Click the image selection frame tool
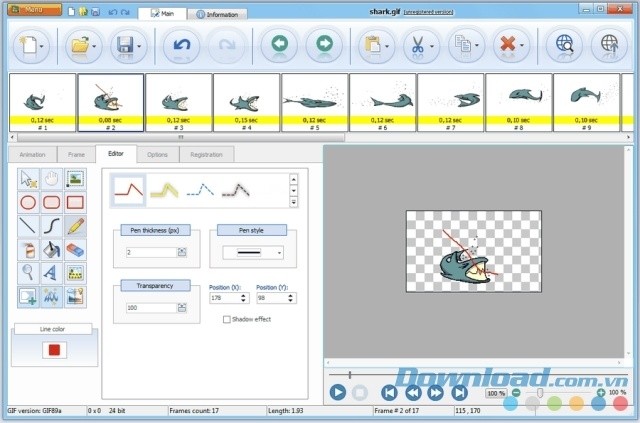The width and height of the screenshot is (640, 423). (76, 179)
